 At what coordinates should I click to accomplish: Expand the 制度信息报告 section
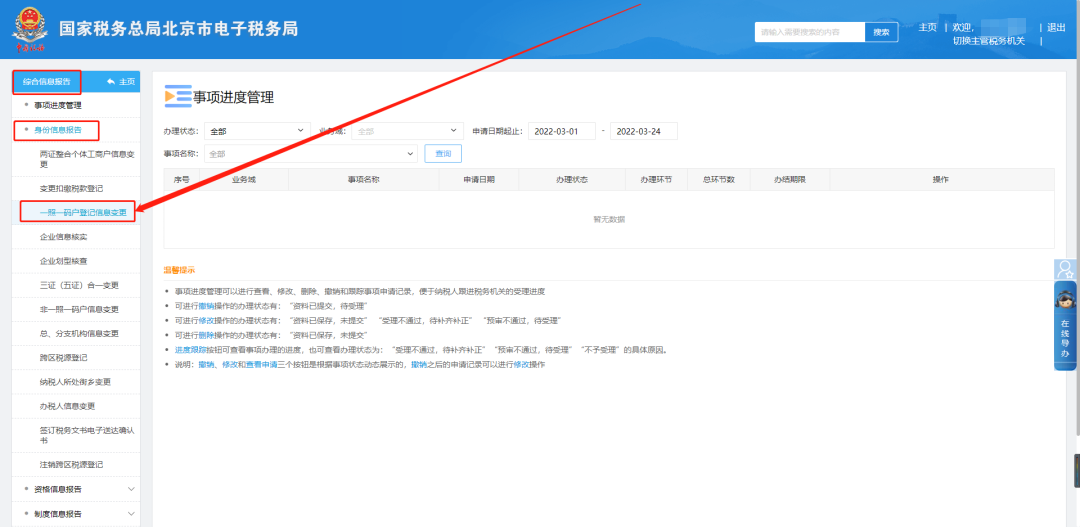point(131,513)
